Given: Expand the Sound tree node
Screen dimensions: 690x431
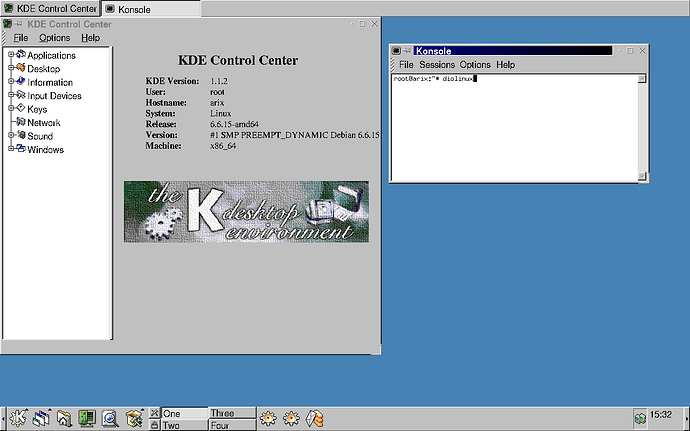Looking at the screenshot, I should tap(11, 135).
